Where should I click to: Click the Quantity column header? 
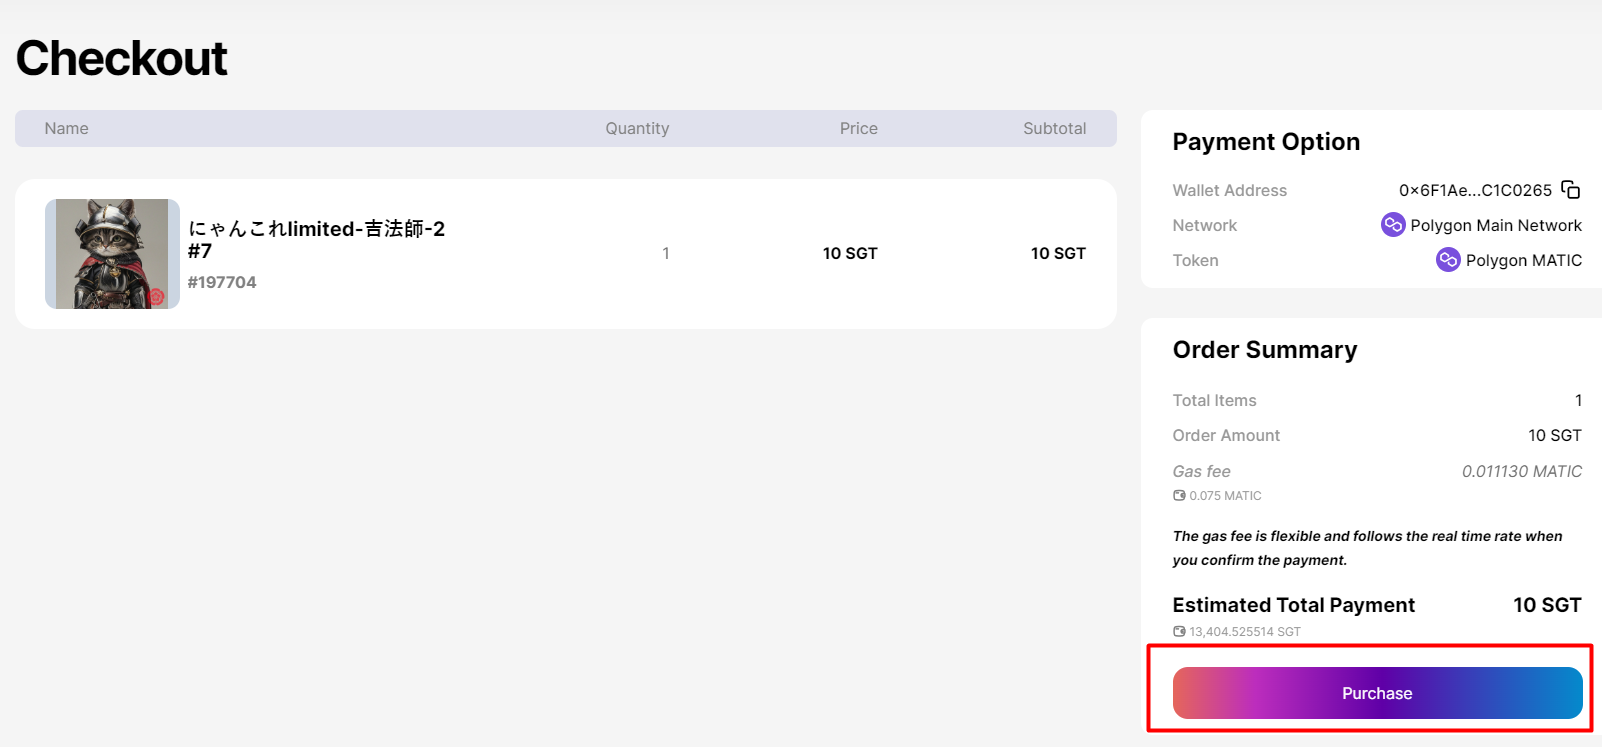click(637, 129)
